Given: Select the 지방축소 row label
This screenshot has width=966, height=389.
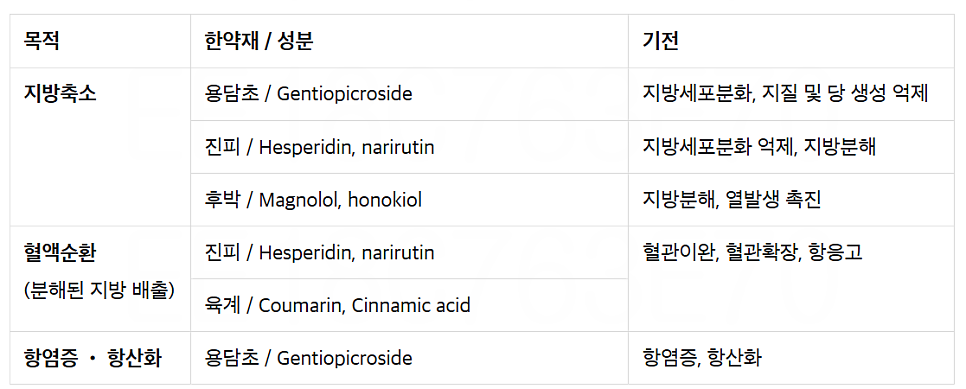Looking at the screenshot, I should (60, 94).
